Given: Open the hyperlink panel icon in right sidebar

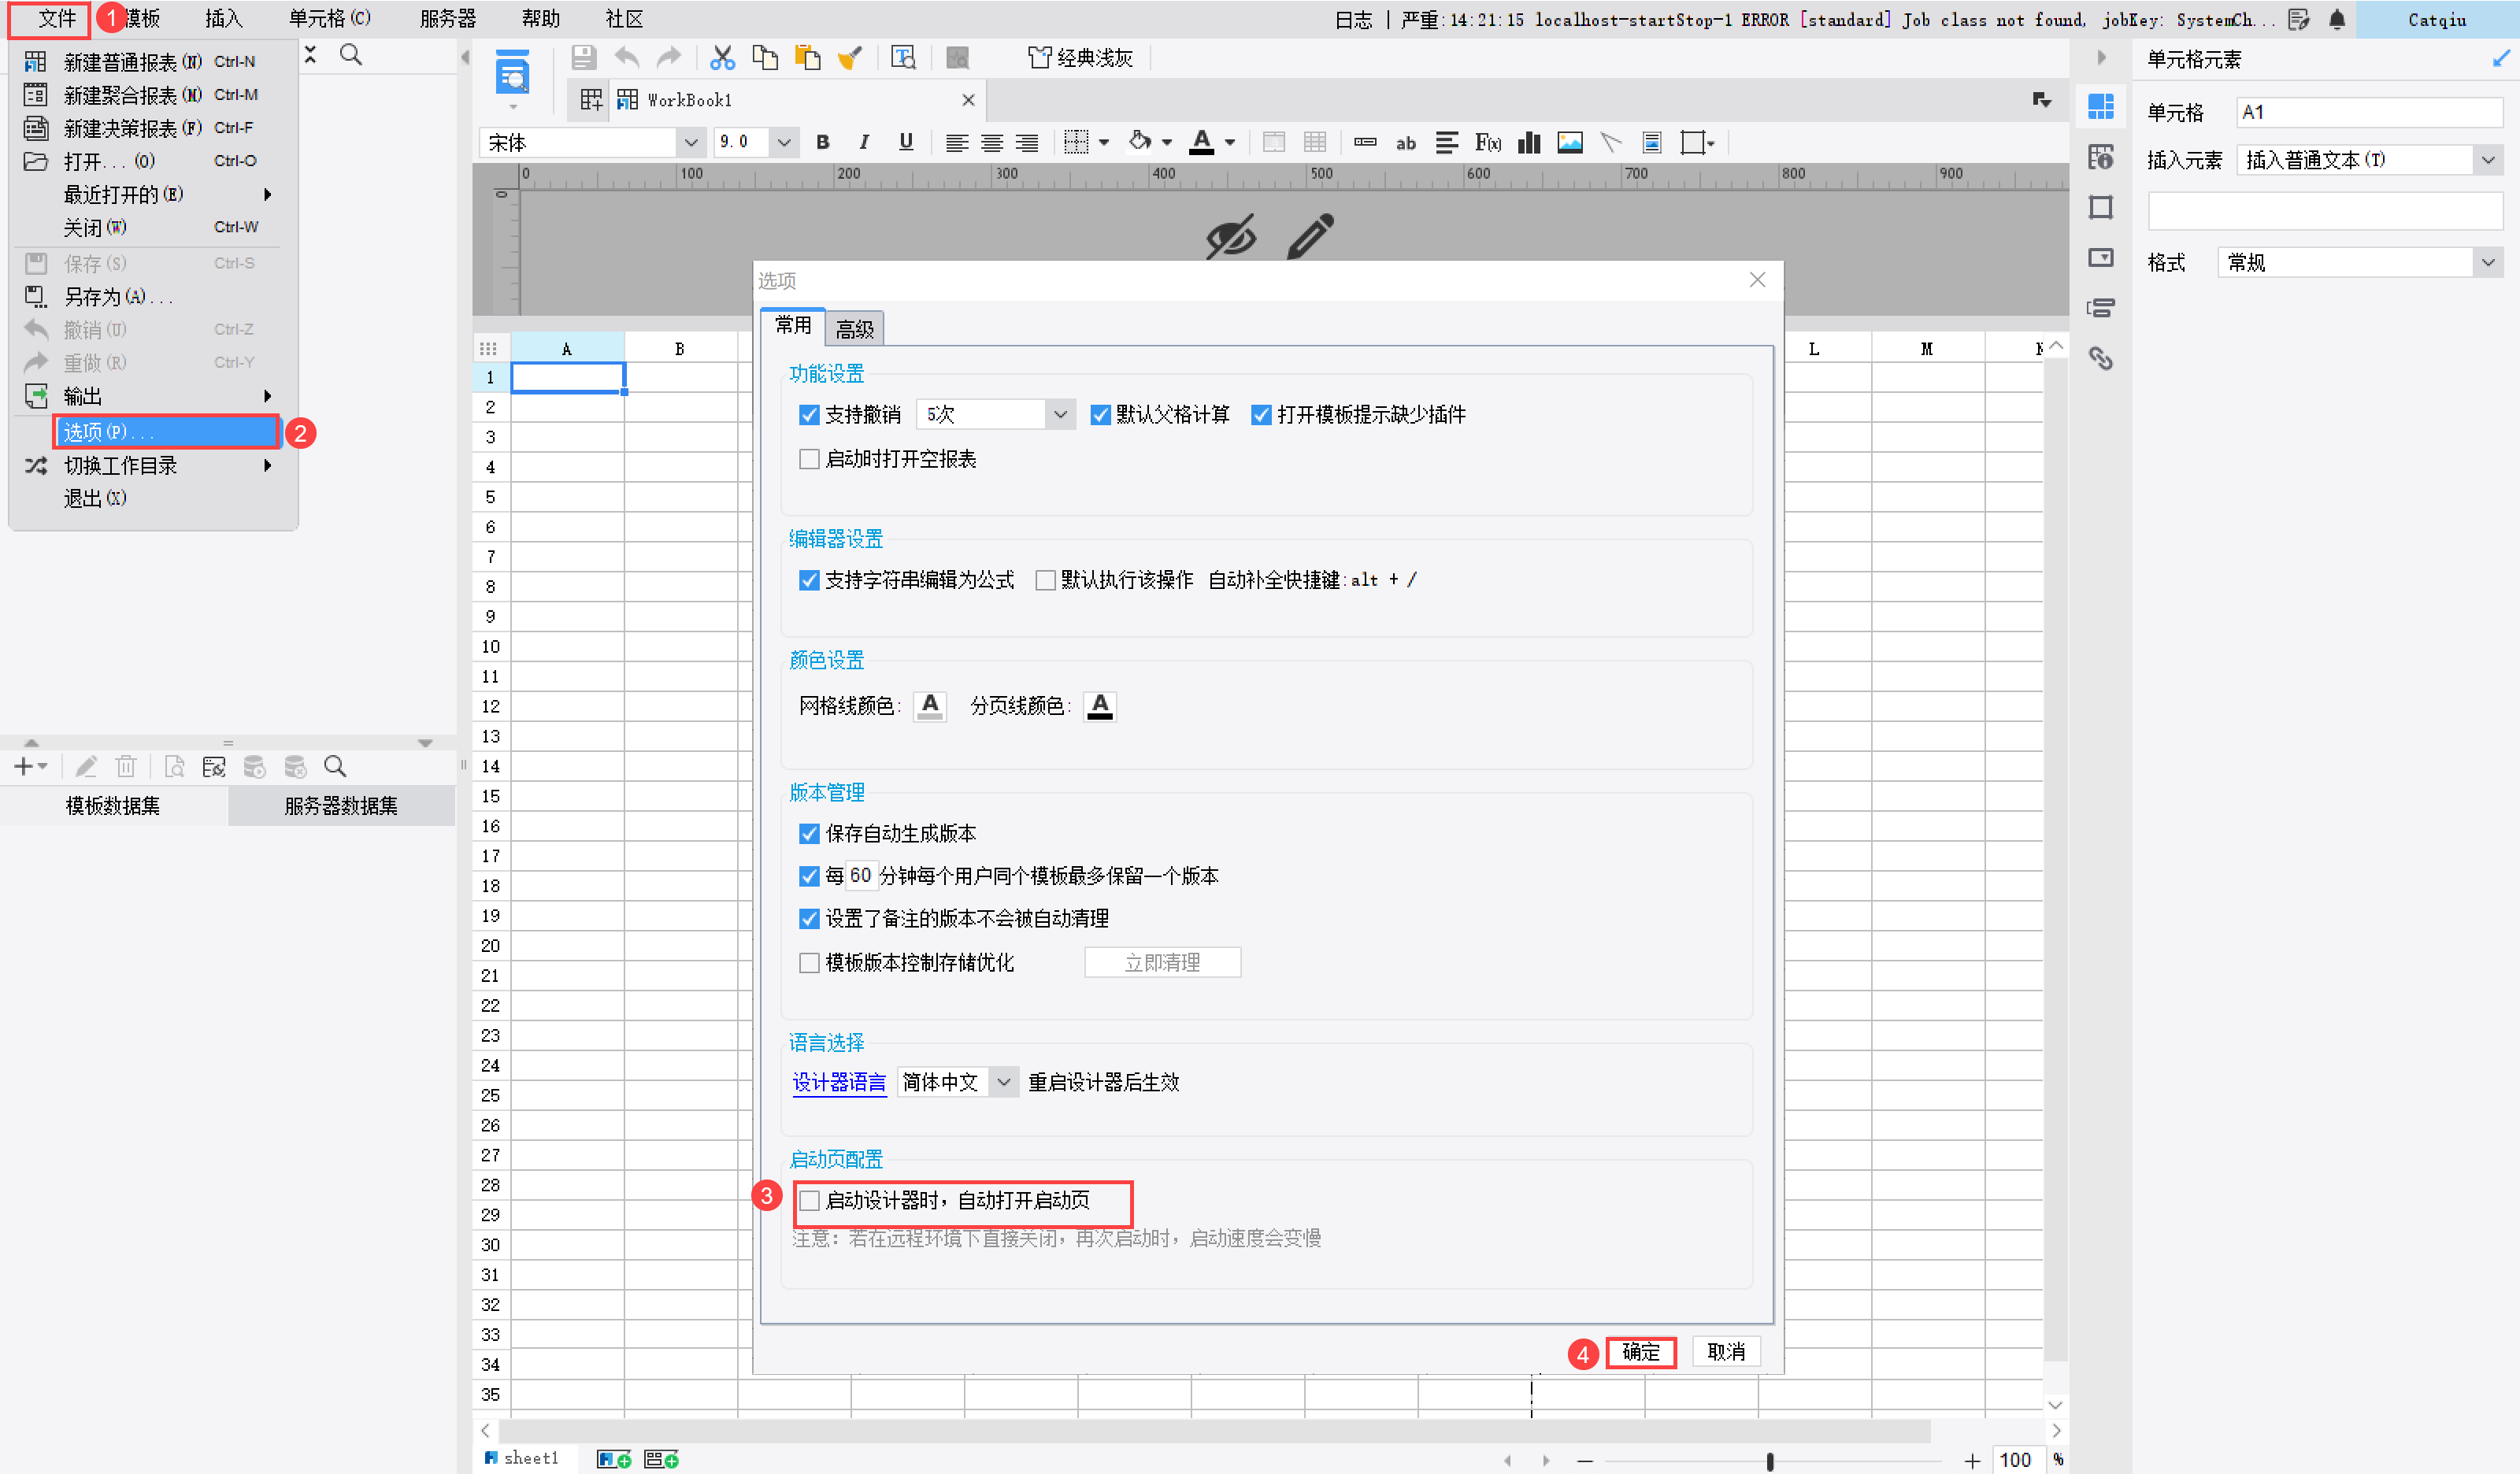Looking at the screenshot, I should point(2100,357).
